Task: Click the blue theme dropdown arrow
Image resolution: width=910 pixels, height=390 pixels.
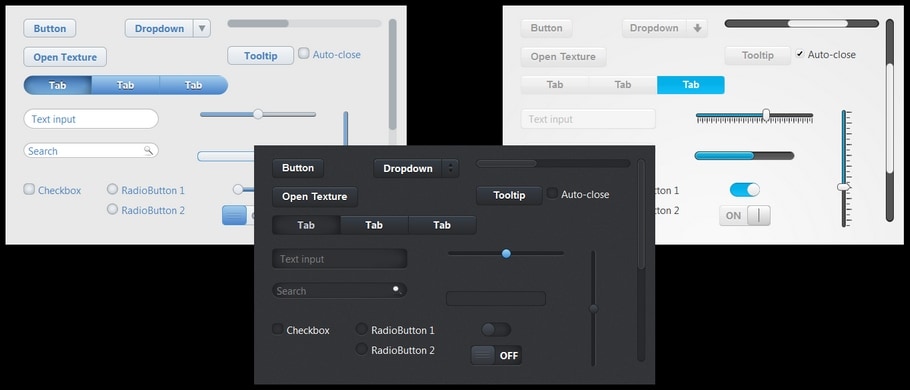Action: 202,28
